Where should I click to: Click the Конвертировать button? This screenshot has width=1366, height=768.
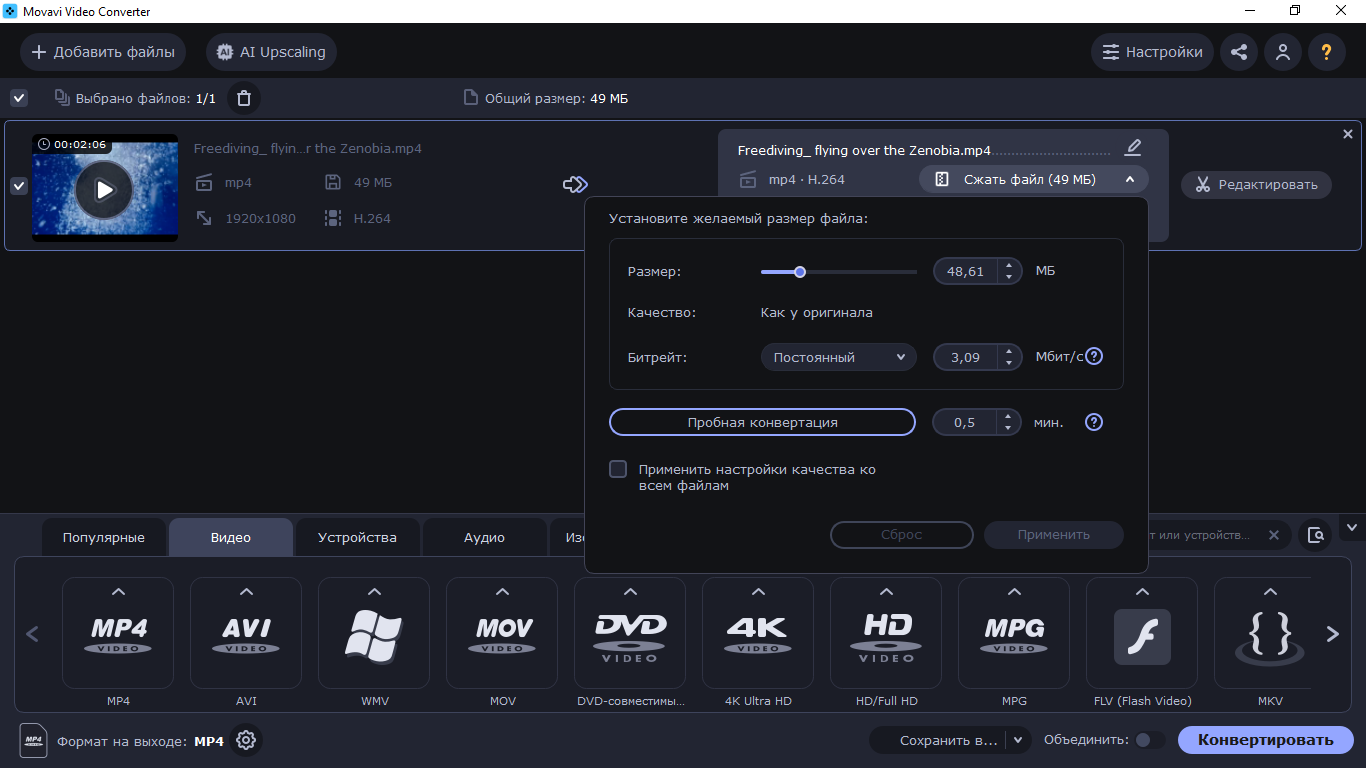[1266, 740]
